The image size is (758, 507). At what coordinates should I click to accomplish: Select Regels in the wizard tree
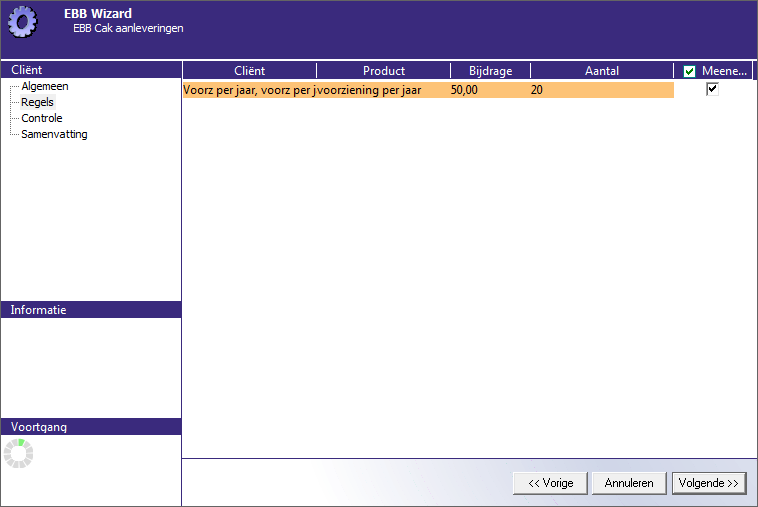tap(37, 102)
